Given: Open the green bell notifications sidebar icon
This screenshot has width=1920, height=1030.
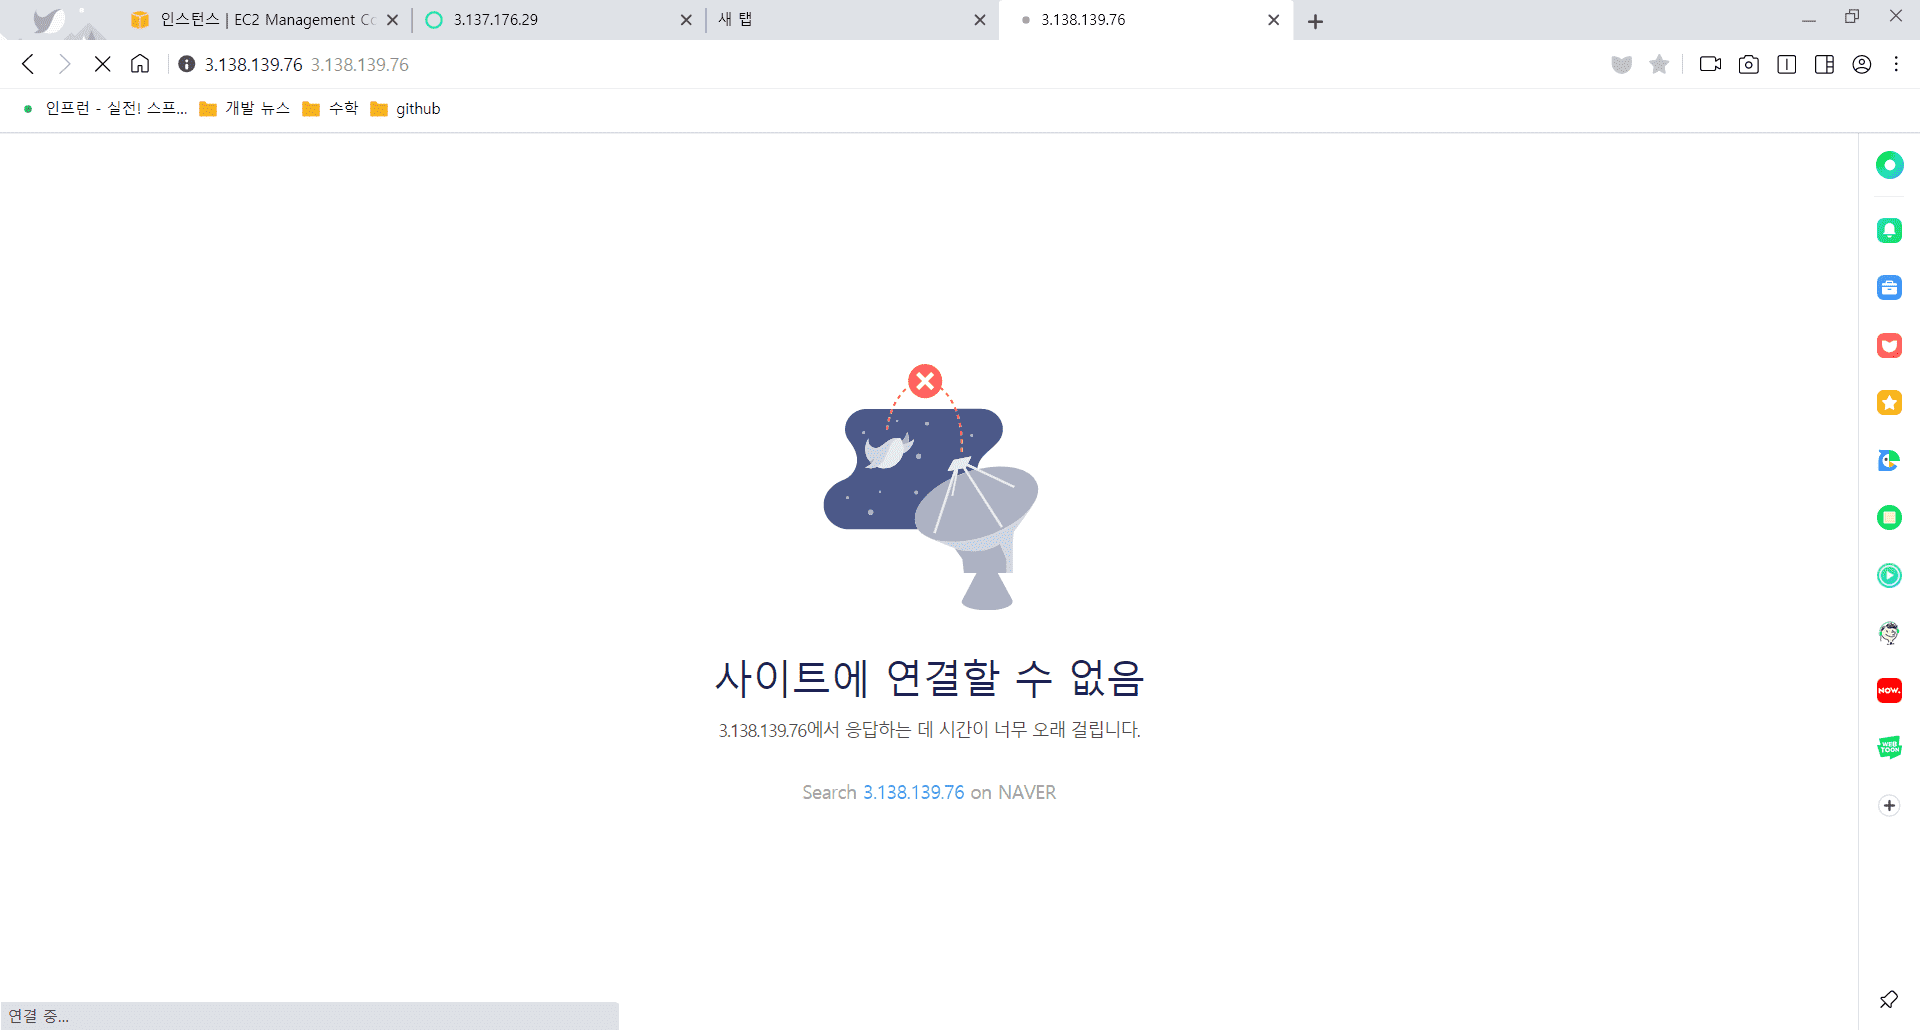Looking at the screenshot, I should (x=1889, y=231).
